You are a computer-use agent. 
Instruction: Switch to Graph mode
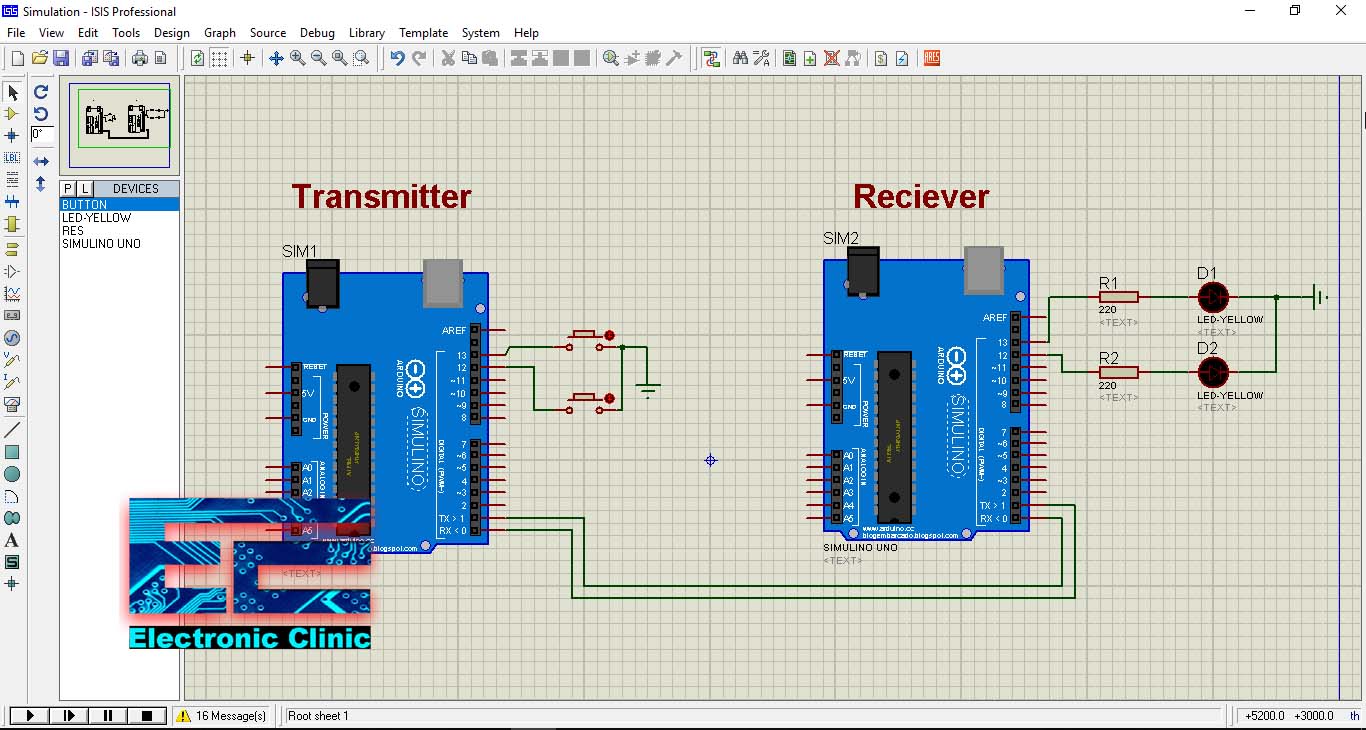pos(13,292)
